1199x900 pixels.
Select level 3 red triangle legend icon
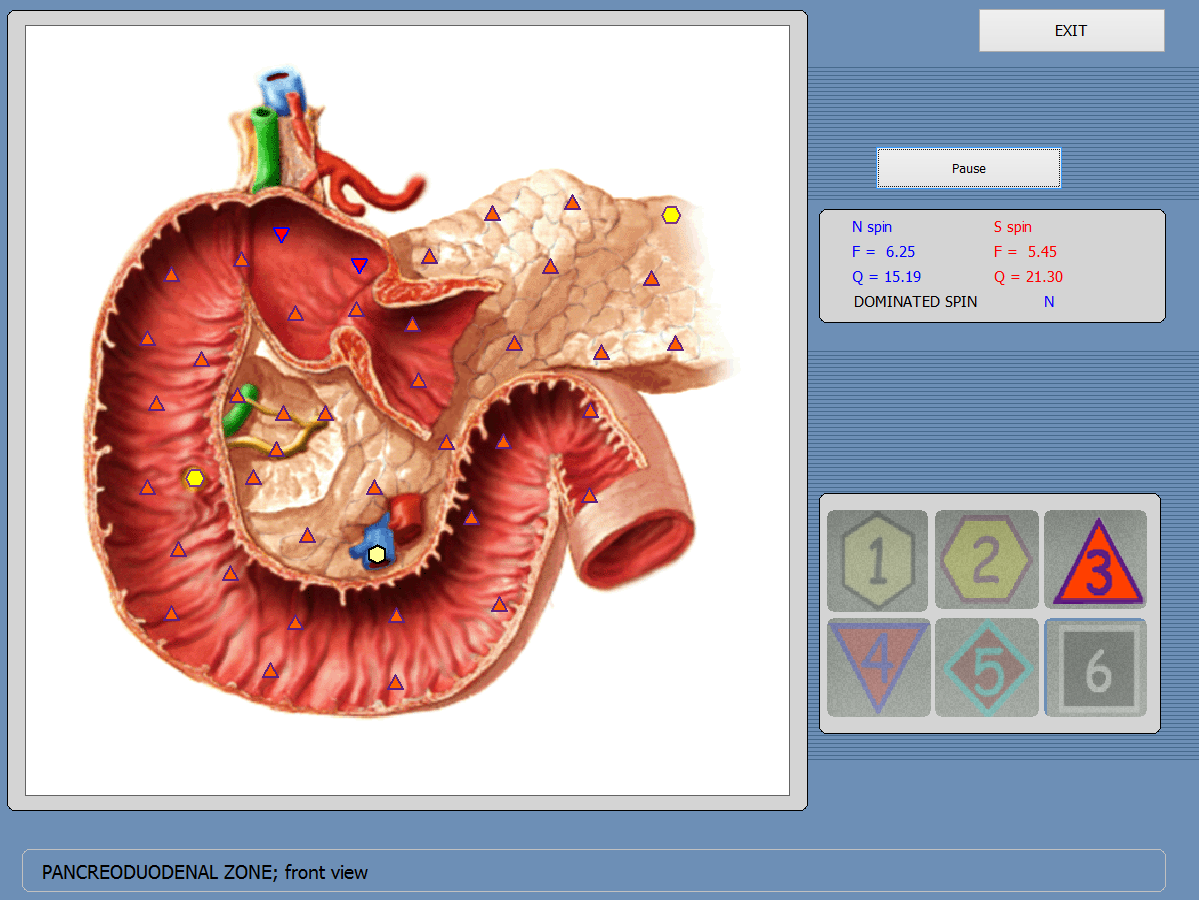click(x=1097, y=560)
